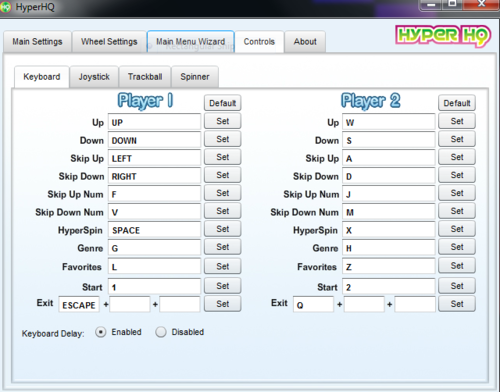Click Player 2 HyperSpin field showing X

(x=389, y=230)
